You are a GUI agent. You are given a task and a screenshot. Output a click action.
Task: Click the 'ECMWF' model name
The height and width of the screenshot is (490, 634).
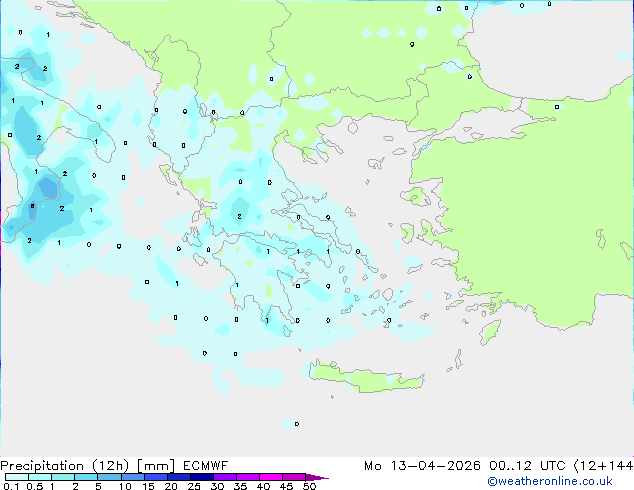tap(205, 466)
